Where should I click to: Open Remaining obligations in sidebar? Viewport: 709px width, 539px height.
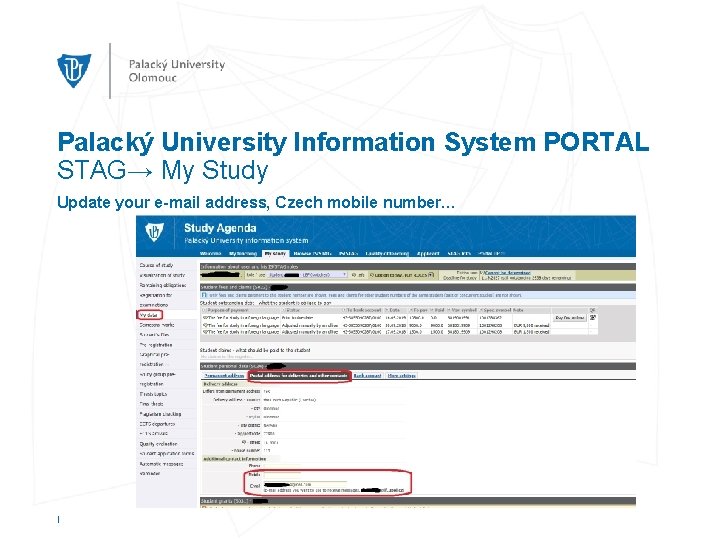point(163,285)
